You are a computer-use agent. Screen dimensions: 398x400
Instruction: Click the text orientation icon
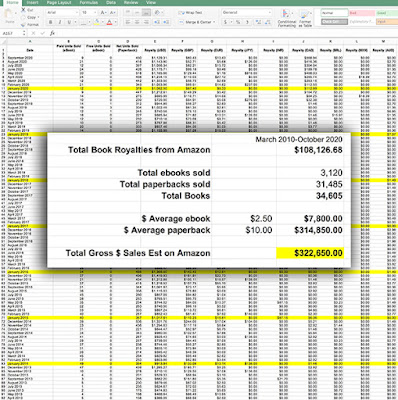[157, 13]
